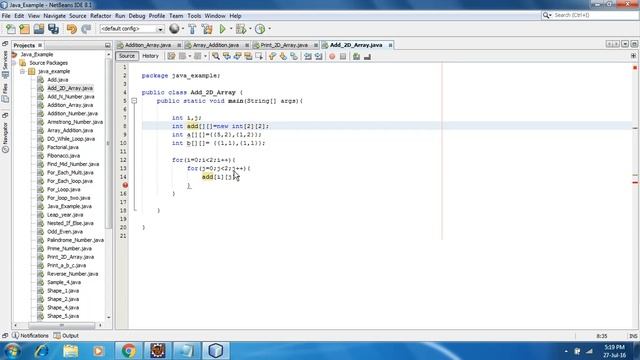This screenshot has height=360, width=640.
Task: Open the Tools menu
Action: [x=194, y=16]
